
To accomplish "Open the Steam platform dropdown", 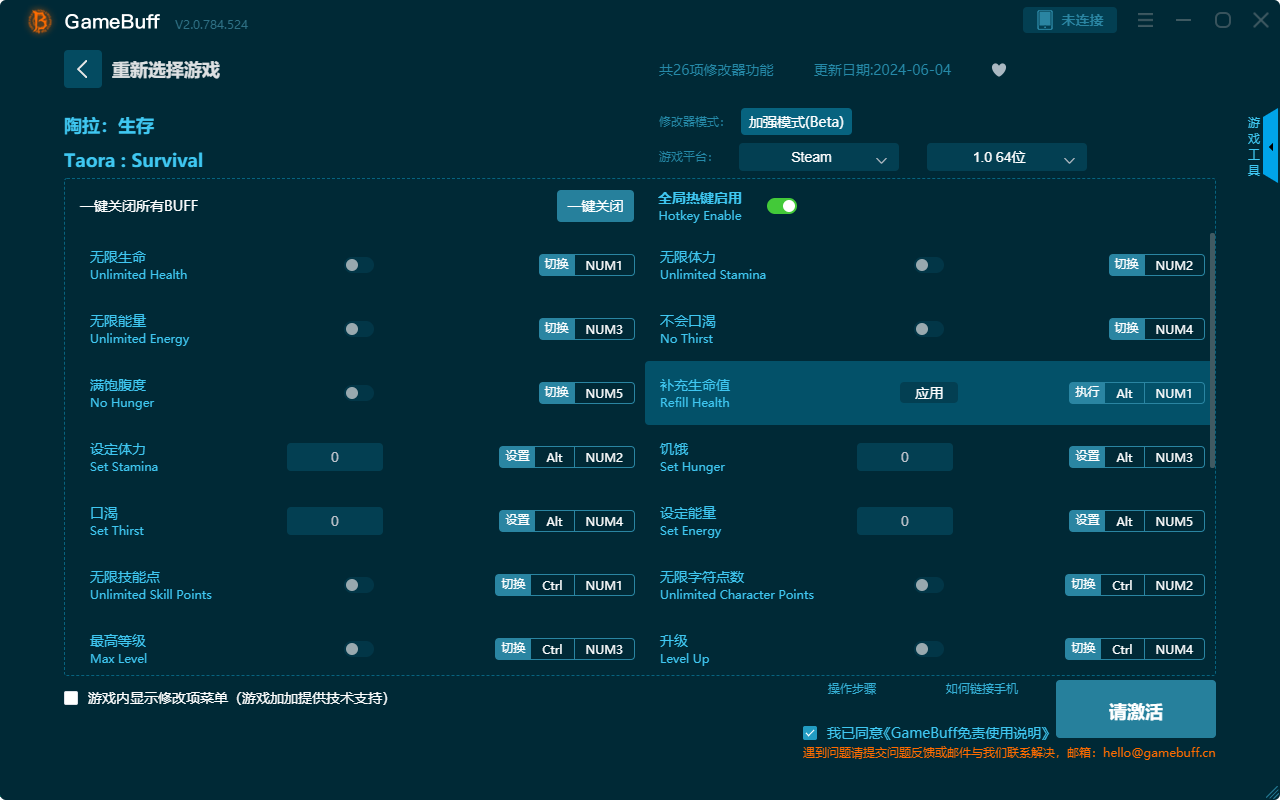I will 818,157.
